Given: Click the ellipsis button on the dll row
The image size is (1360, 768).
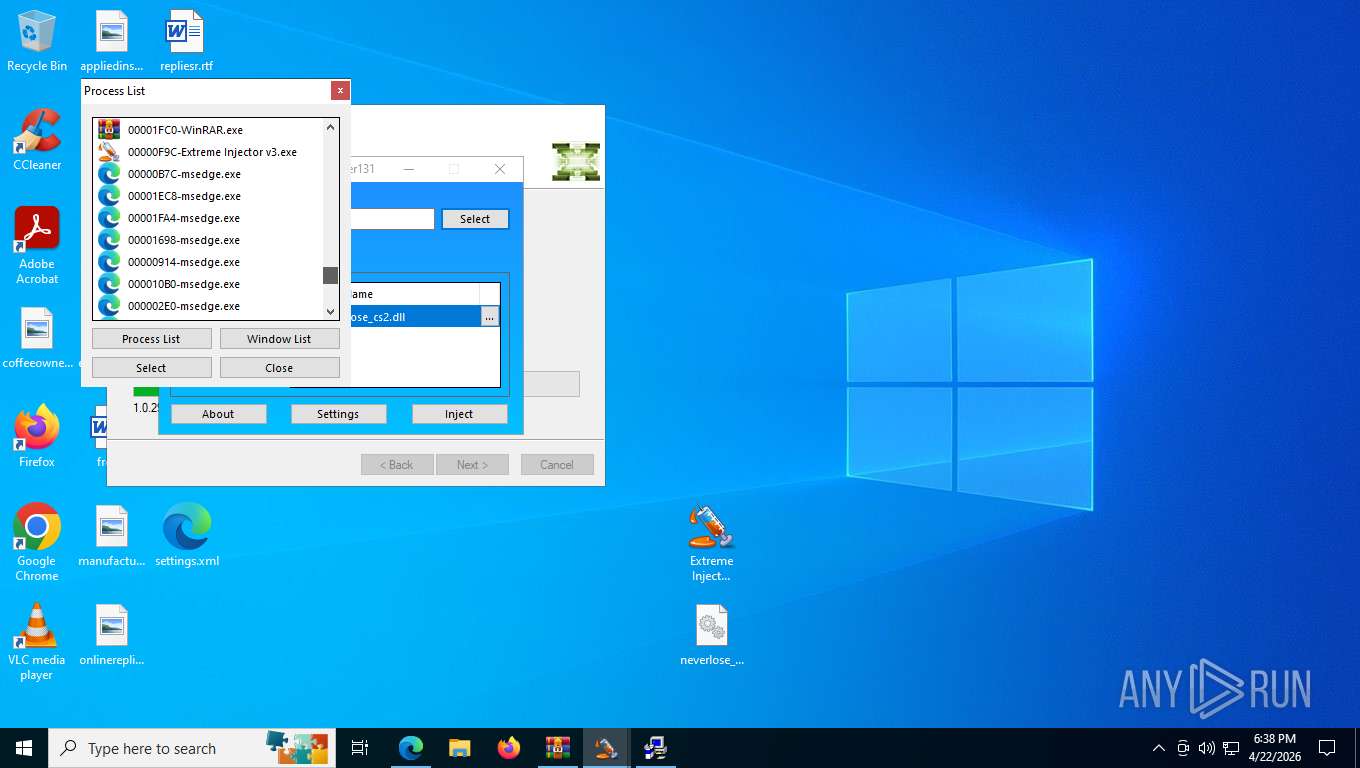Looking at the screenshot, I should 489,317.
